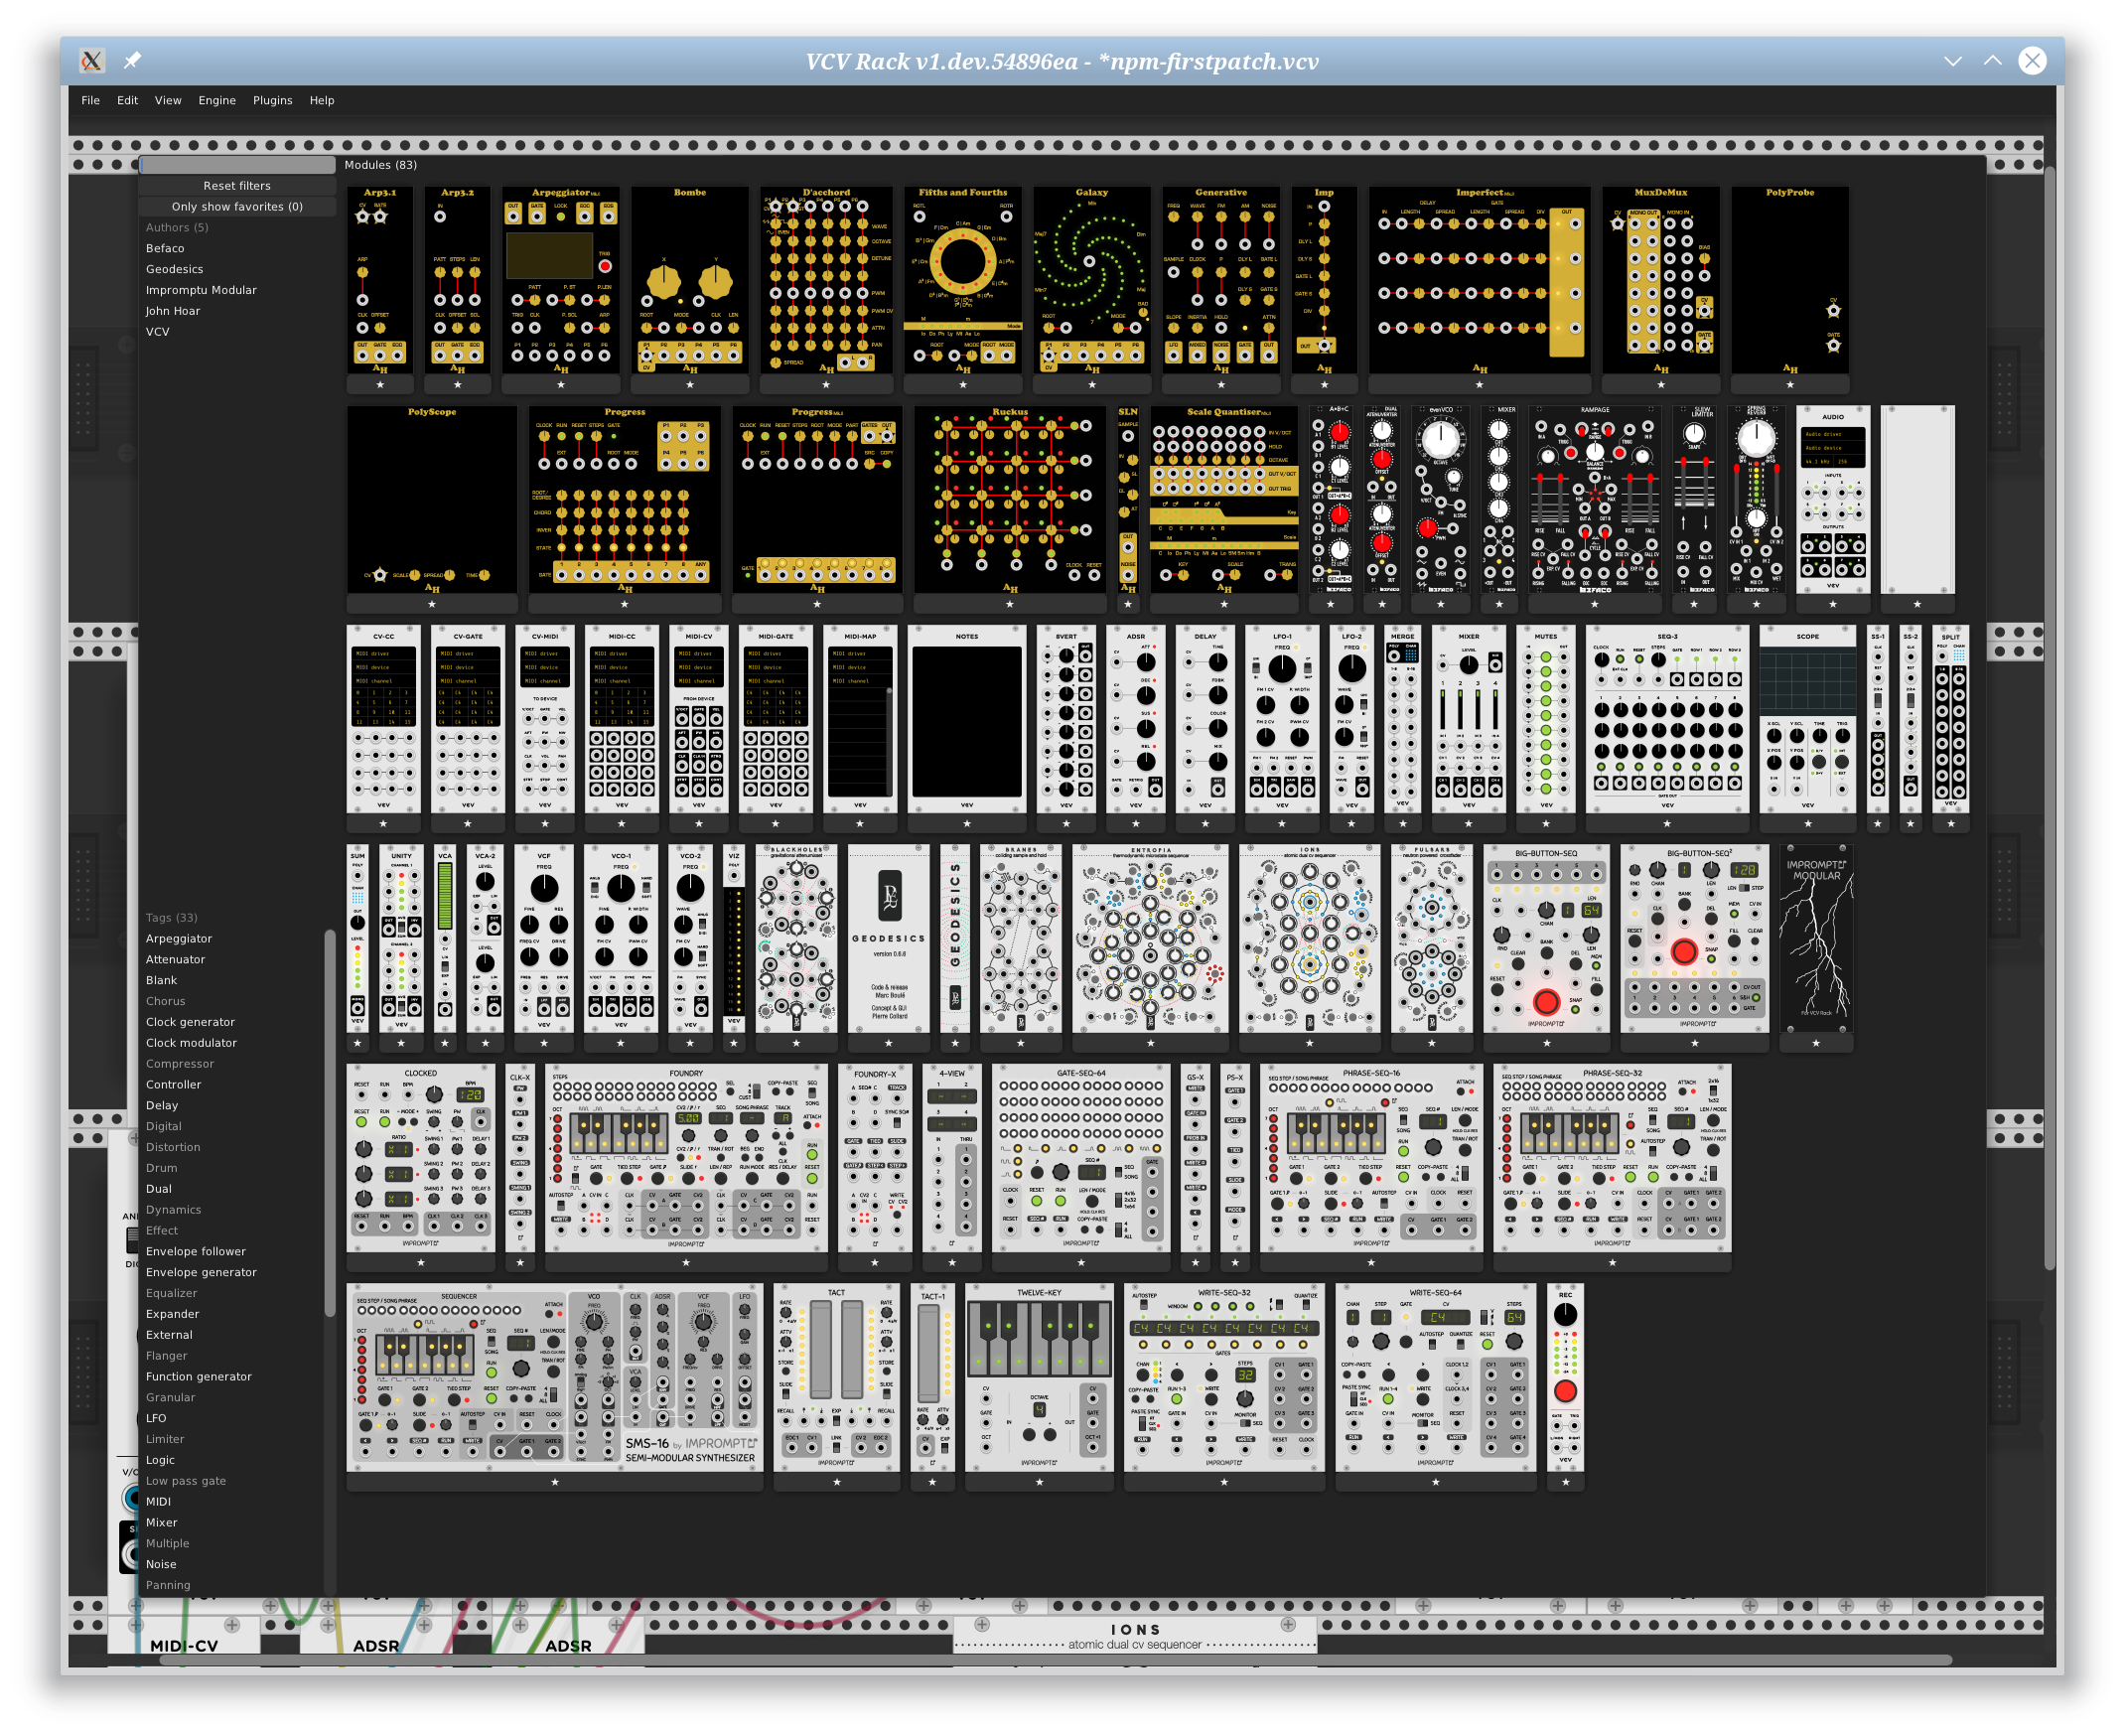Add the MuxDeMux module

pos(1661,280)
